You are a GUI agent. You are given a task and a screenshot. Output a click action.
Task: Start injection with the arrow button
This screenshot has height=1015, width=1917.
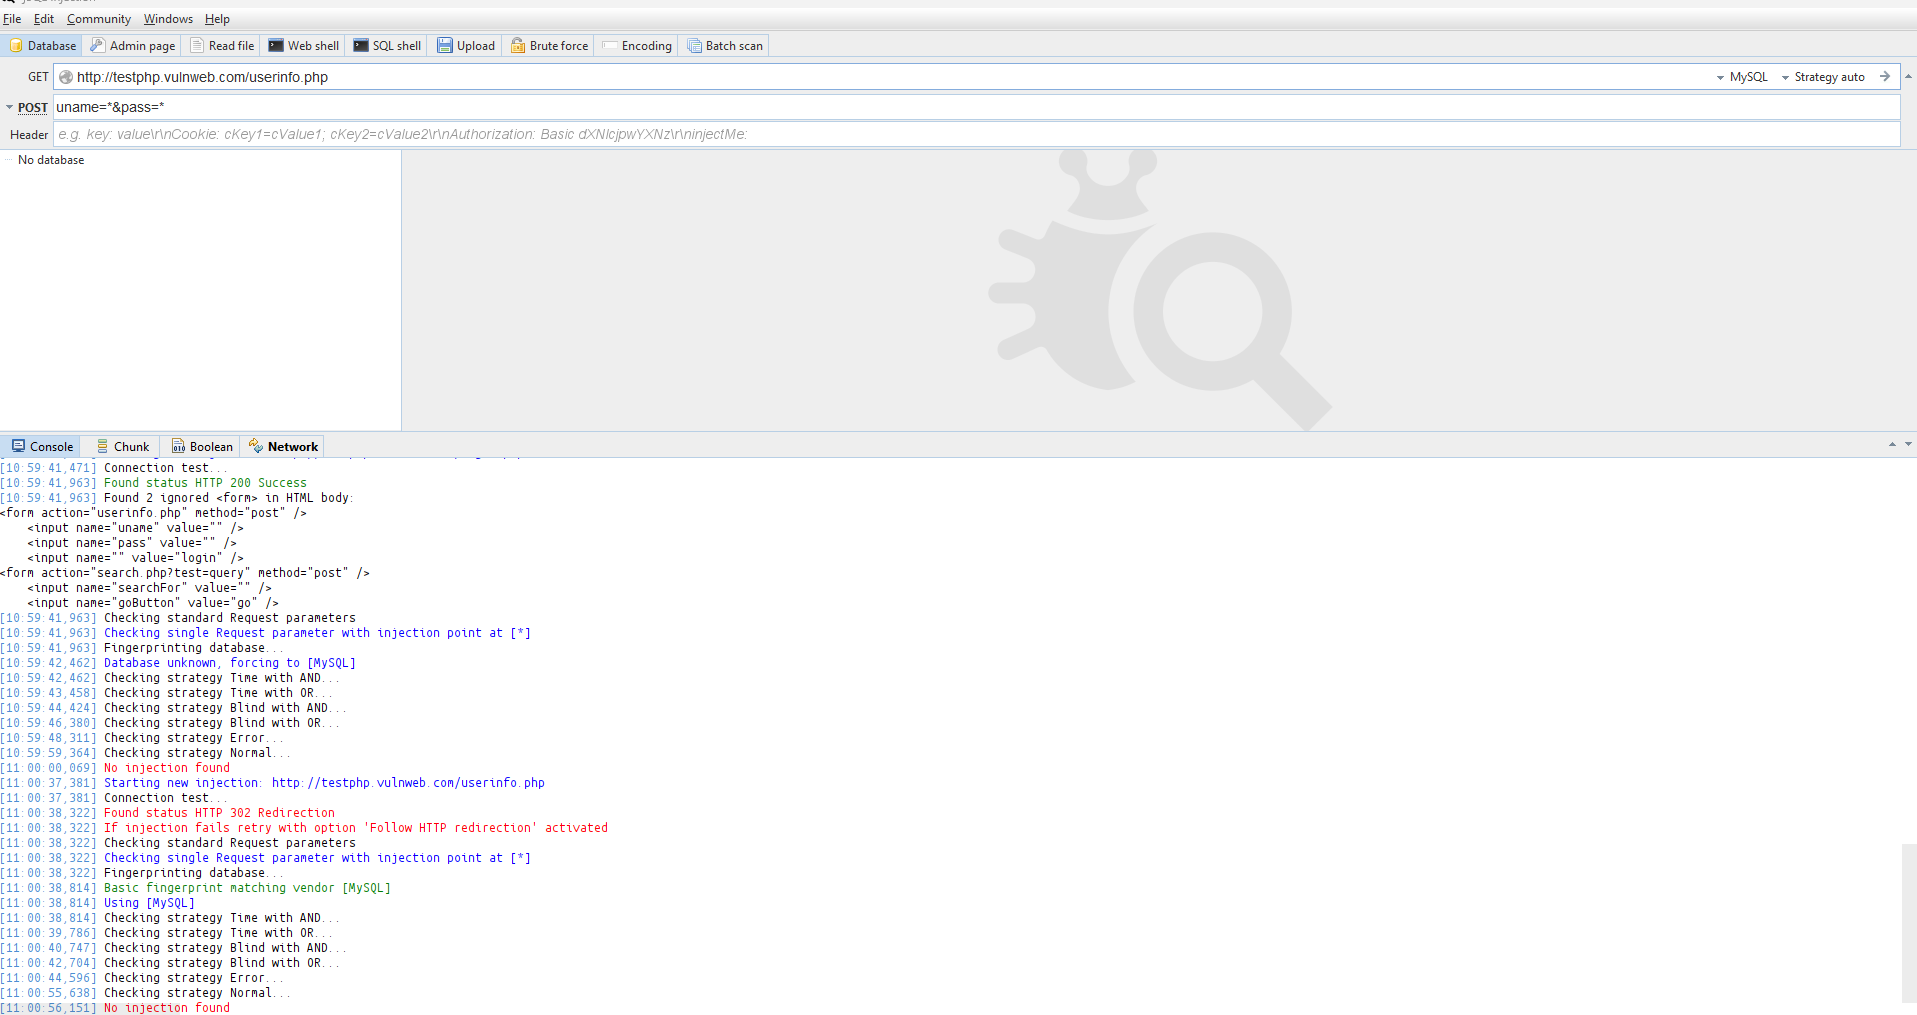pyautogui.click(x=1883, y=76)
